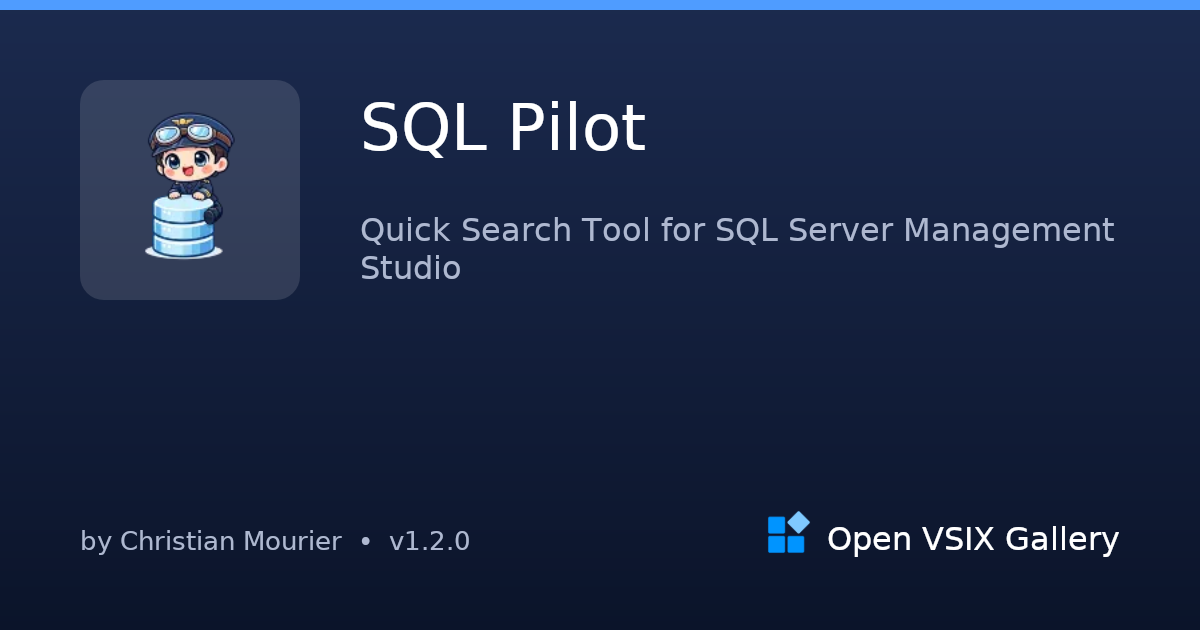Select the SQL Pilot title text
The width and height of the screenshot is (1200, 630).
pos(503,129)
